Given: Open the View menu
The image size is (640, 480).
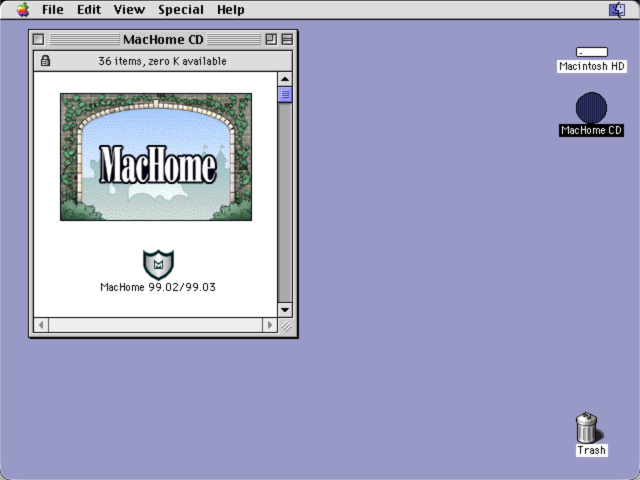Looking at the screenshot, I should (129, 9).
